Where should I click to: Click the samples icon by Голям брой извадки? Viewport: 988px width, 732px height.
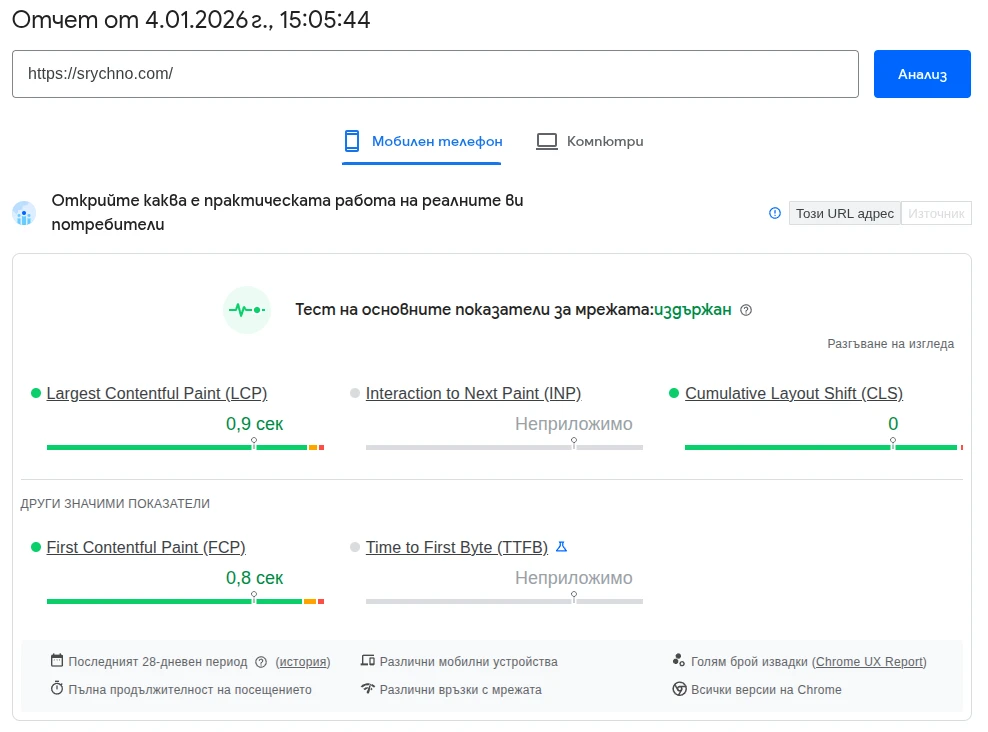679,661
